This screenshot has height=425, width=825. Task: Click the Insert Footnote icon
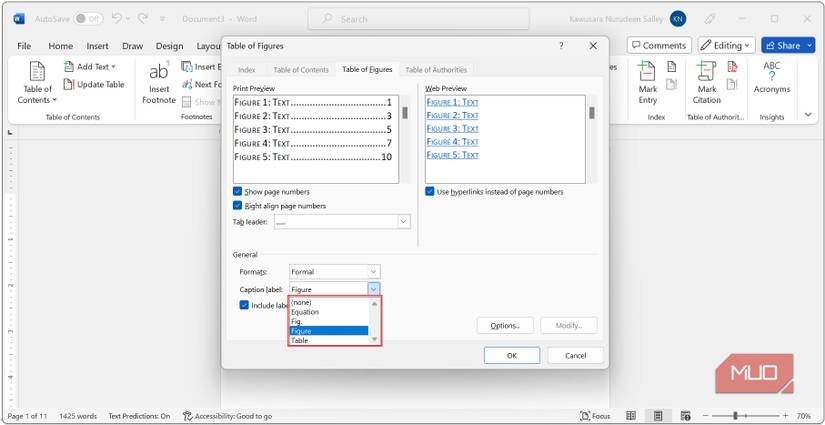click(x=159, y=73)
